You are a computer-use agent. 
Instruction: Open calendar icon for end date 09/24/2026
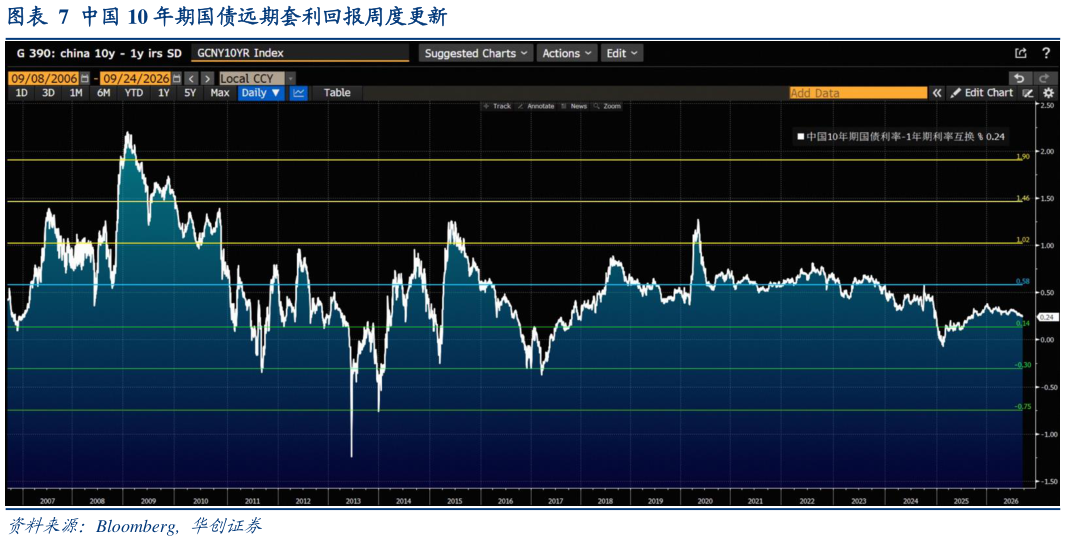[177, 78]
